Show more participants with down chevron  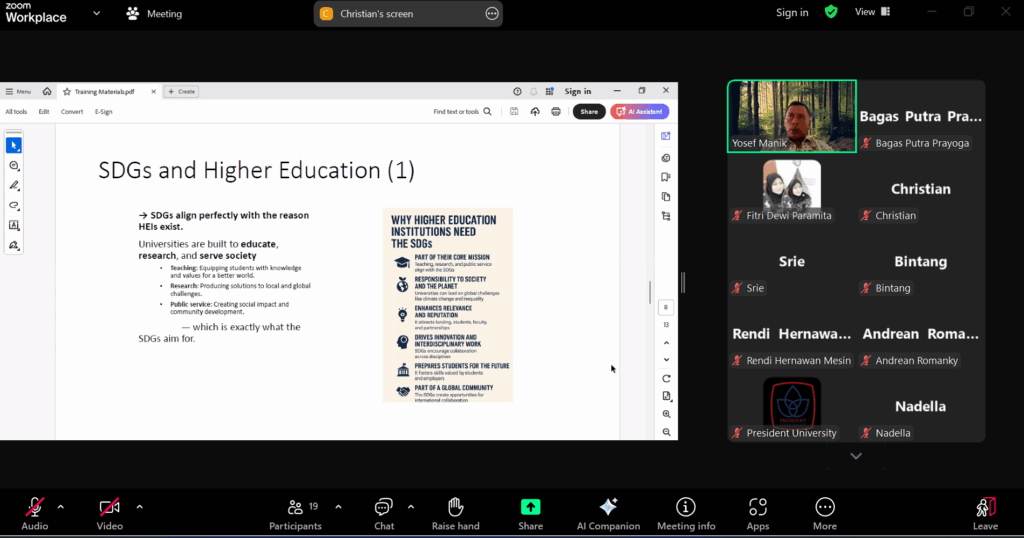tap(855, 456)
